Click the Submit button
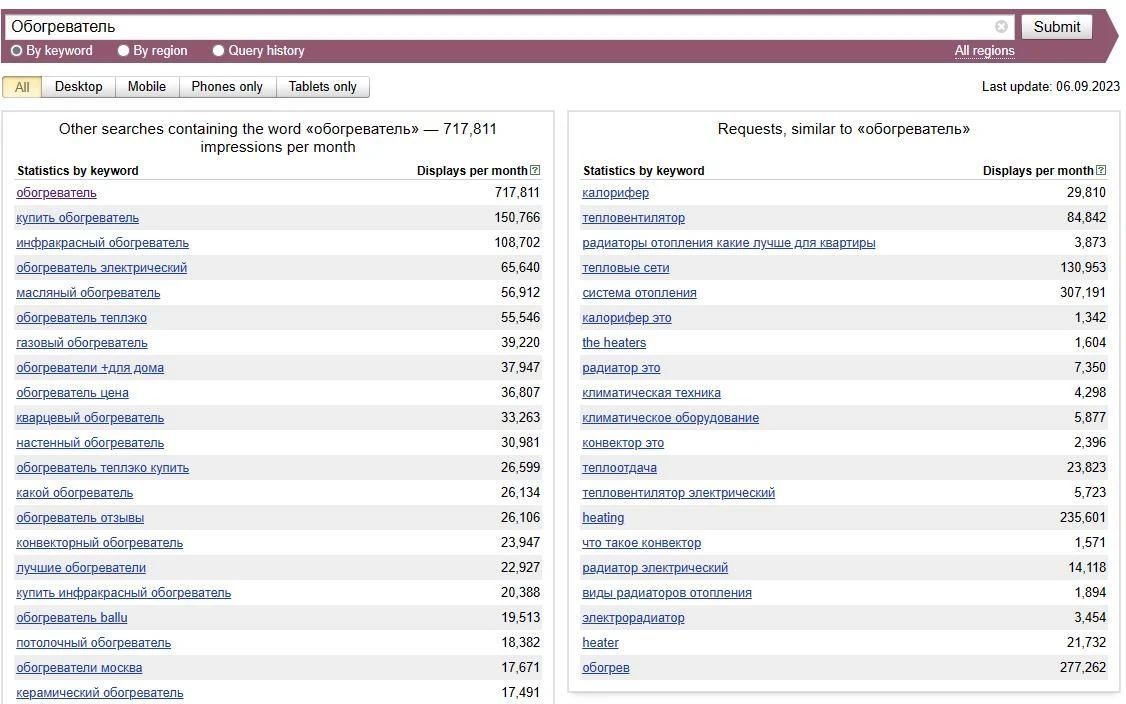 (x=1056, y=27)
